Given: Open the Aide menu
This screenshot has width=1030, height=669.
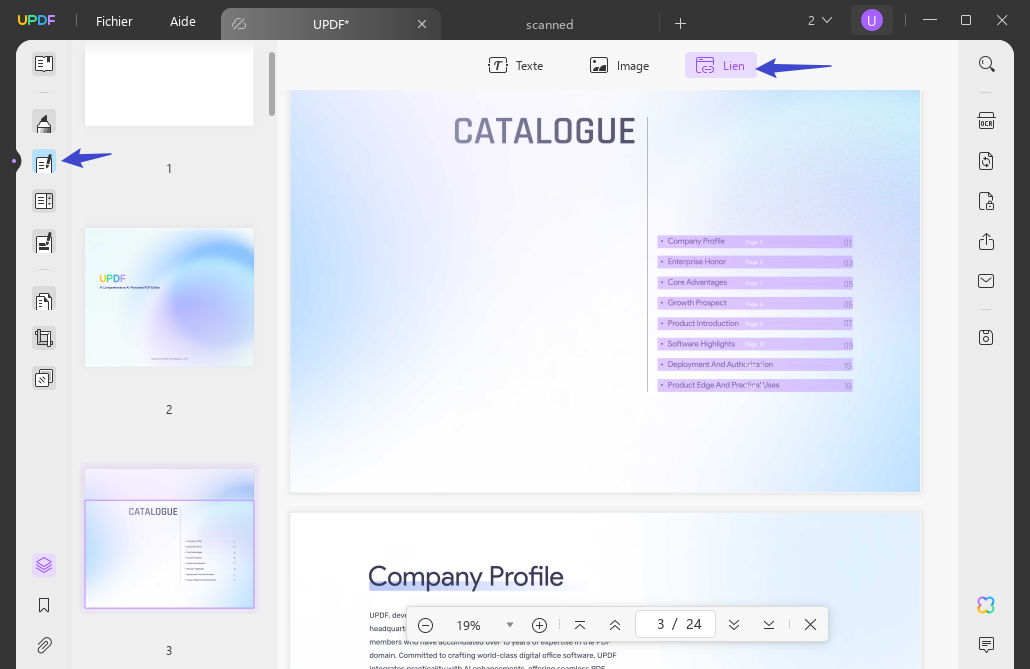Looking at the screenshot, I should 183,22.
